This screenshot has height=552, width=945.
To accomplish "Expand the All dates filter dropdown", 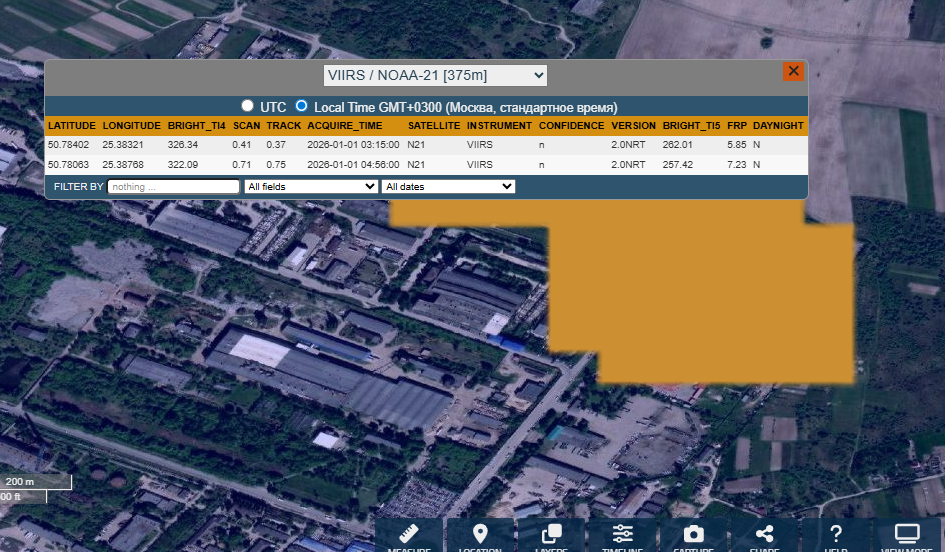I will (x=448, y=187).
